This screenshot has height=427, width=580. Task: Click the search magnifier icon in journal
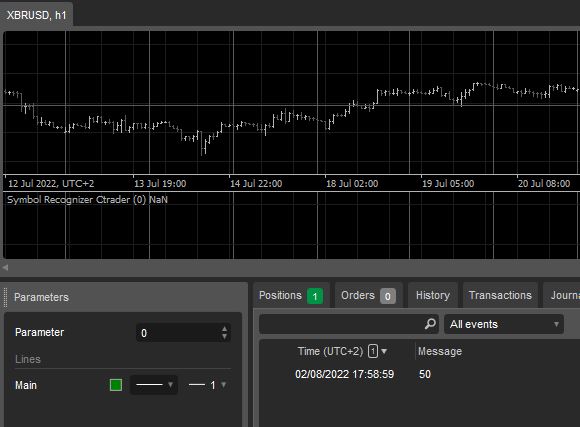tap(430, 324)
